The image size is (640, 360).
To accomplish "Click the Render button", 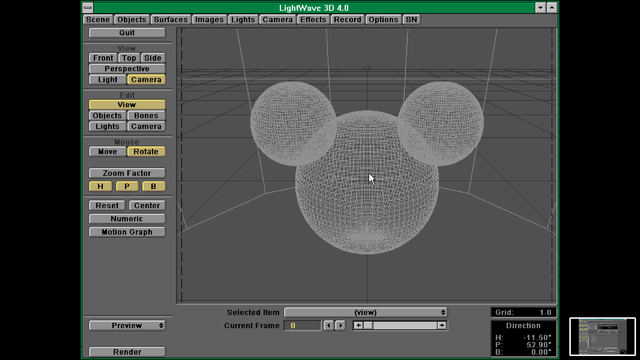I will 127,351.
